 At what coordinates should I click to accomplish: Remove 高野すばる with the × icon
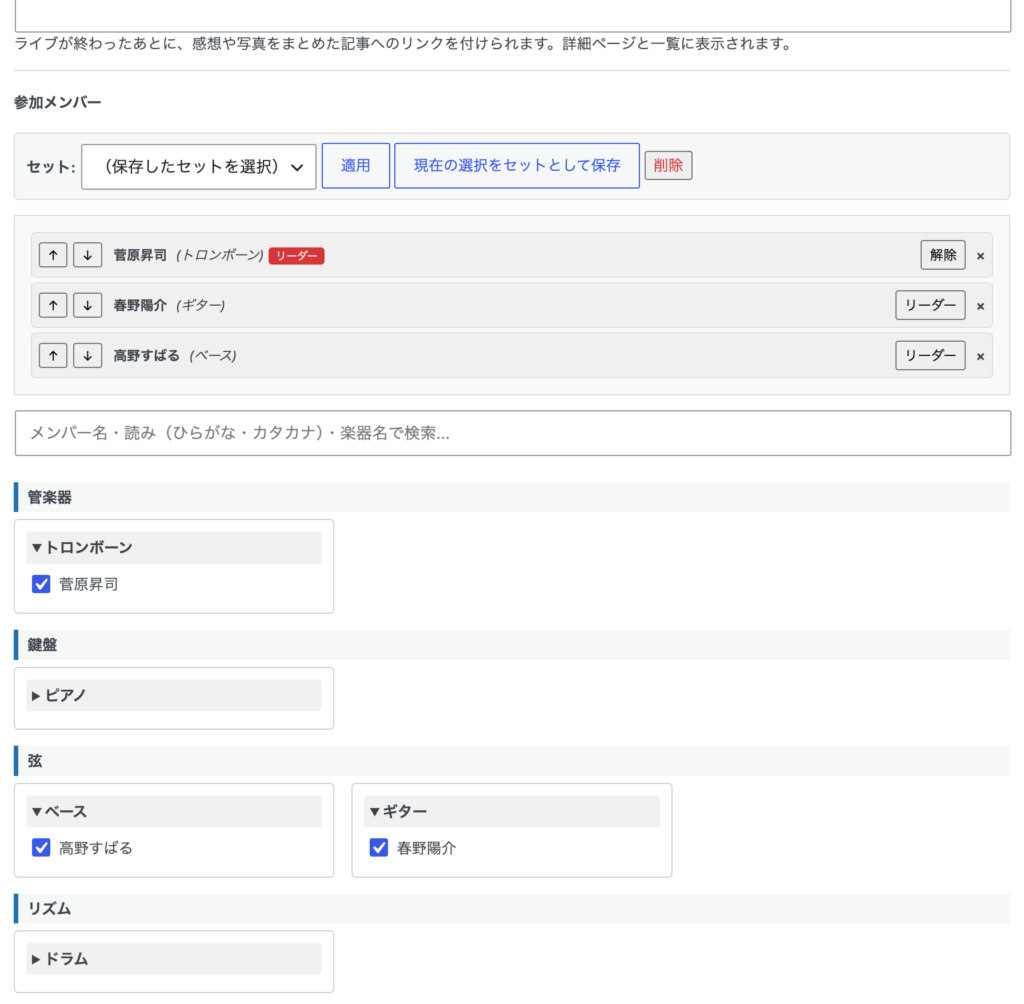point(980,357)
